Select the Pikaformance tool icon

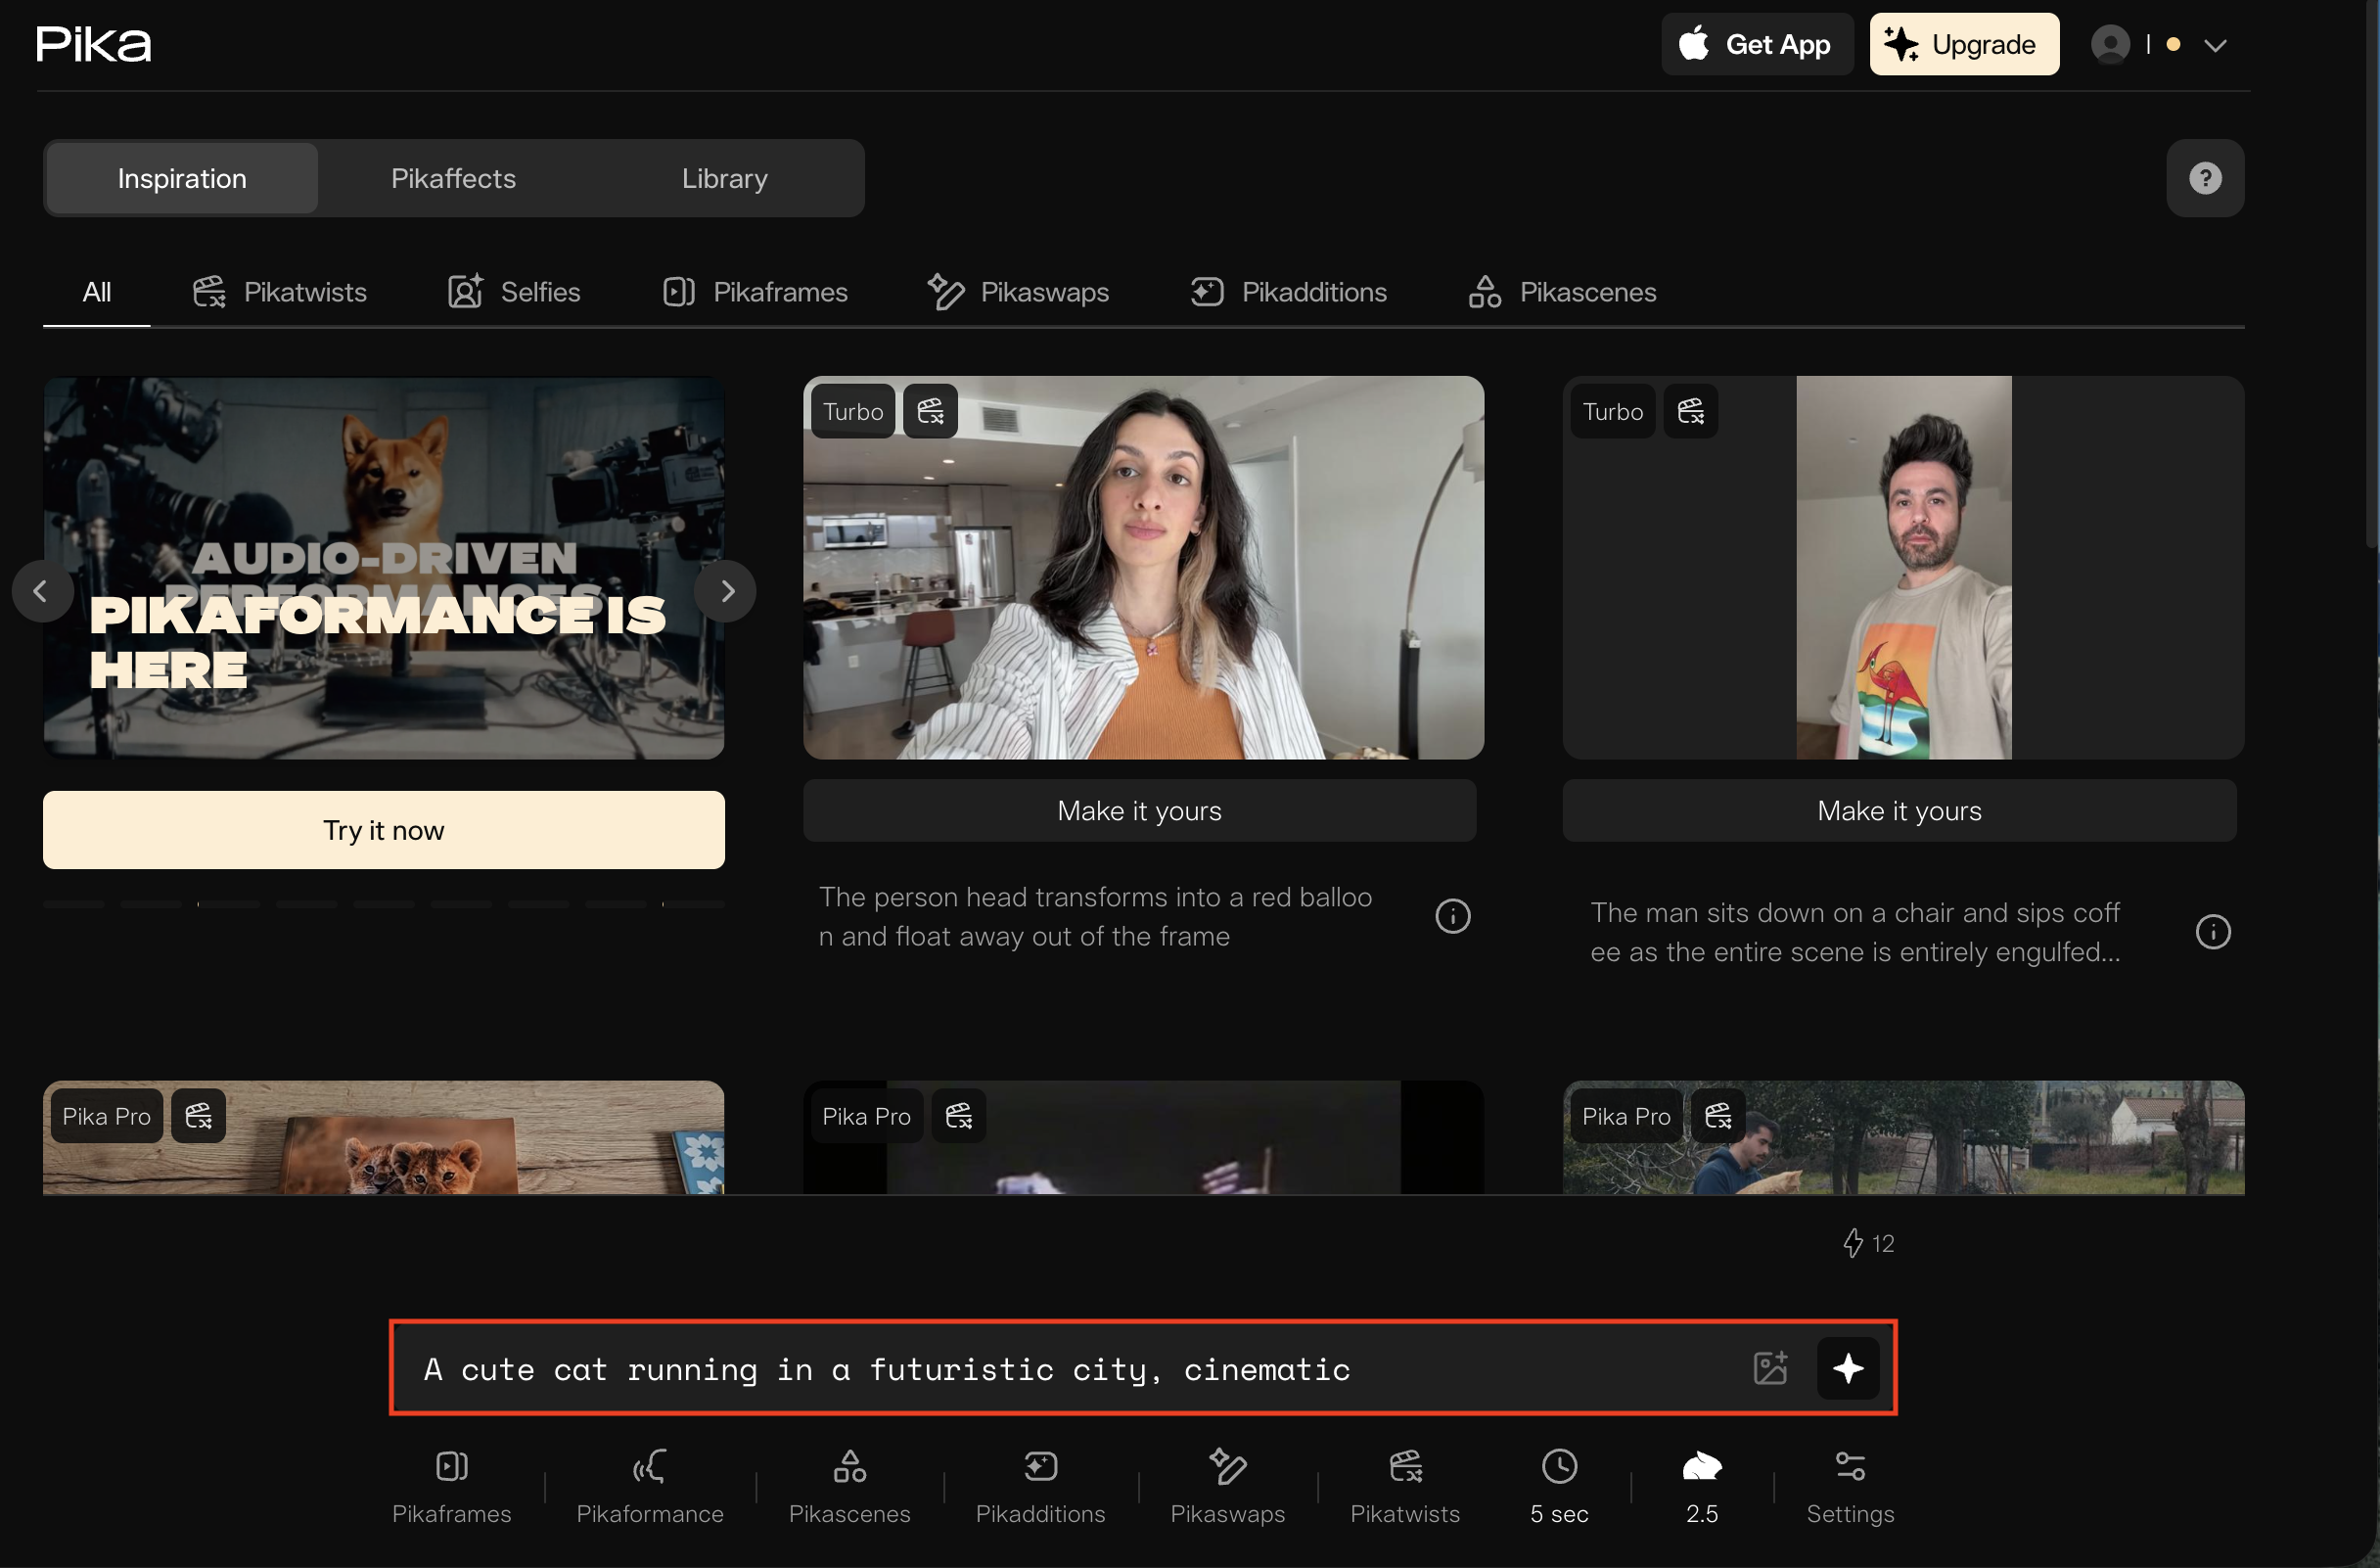pyautogui.click(x=649, y=1468)
